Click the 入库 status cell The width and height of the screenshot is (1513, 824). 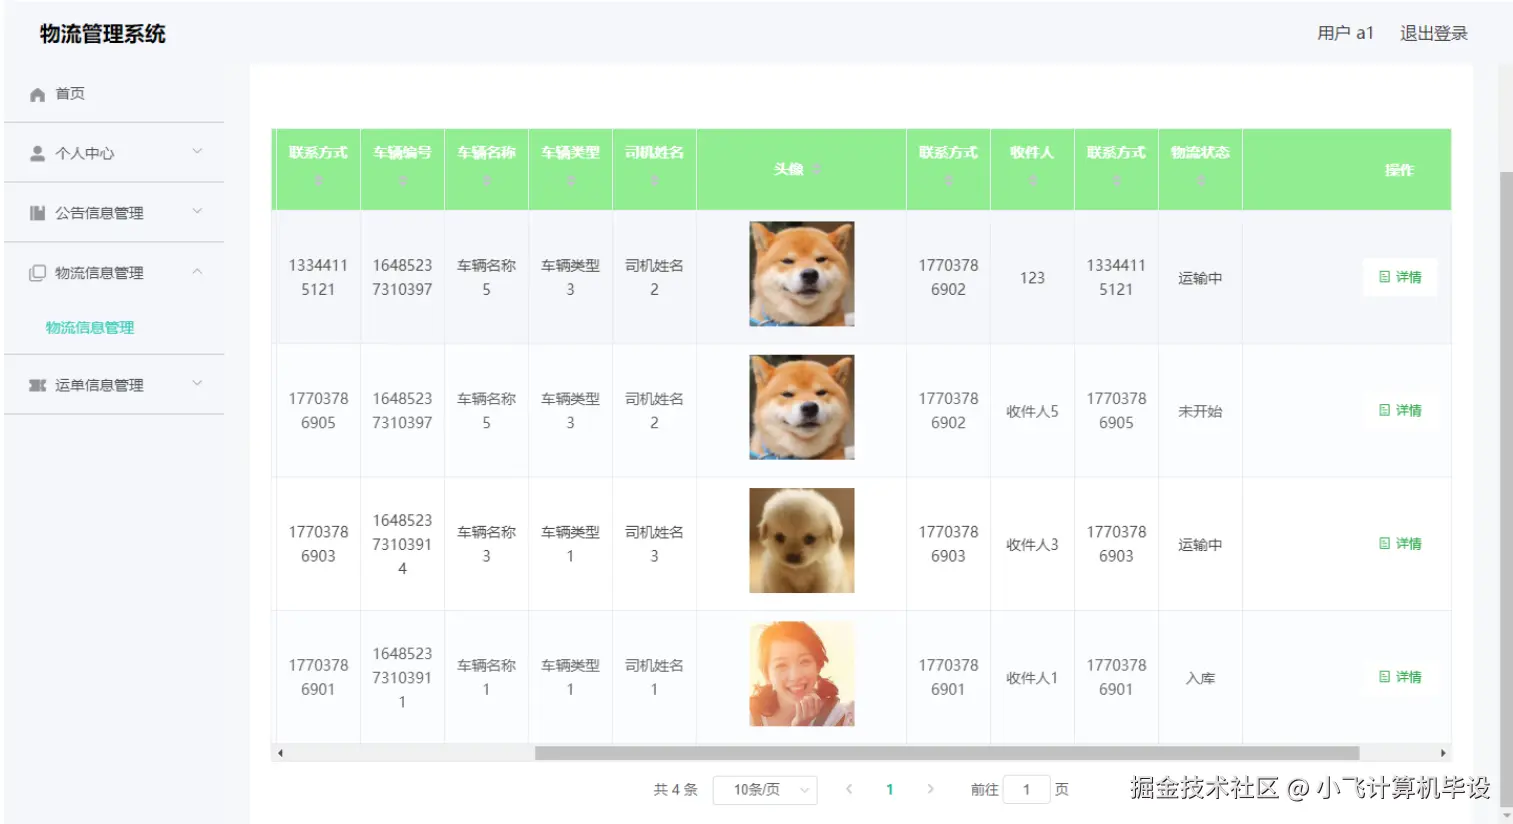point(1200,678)
